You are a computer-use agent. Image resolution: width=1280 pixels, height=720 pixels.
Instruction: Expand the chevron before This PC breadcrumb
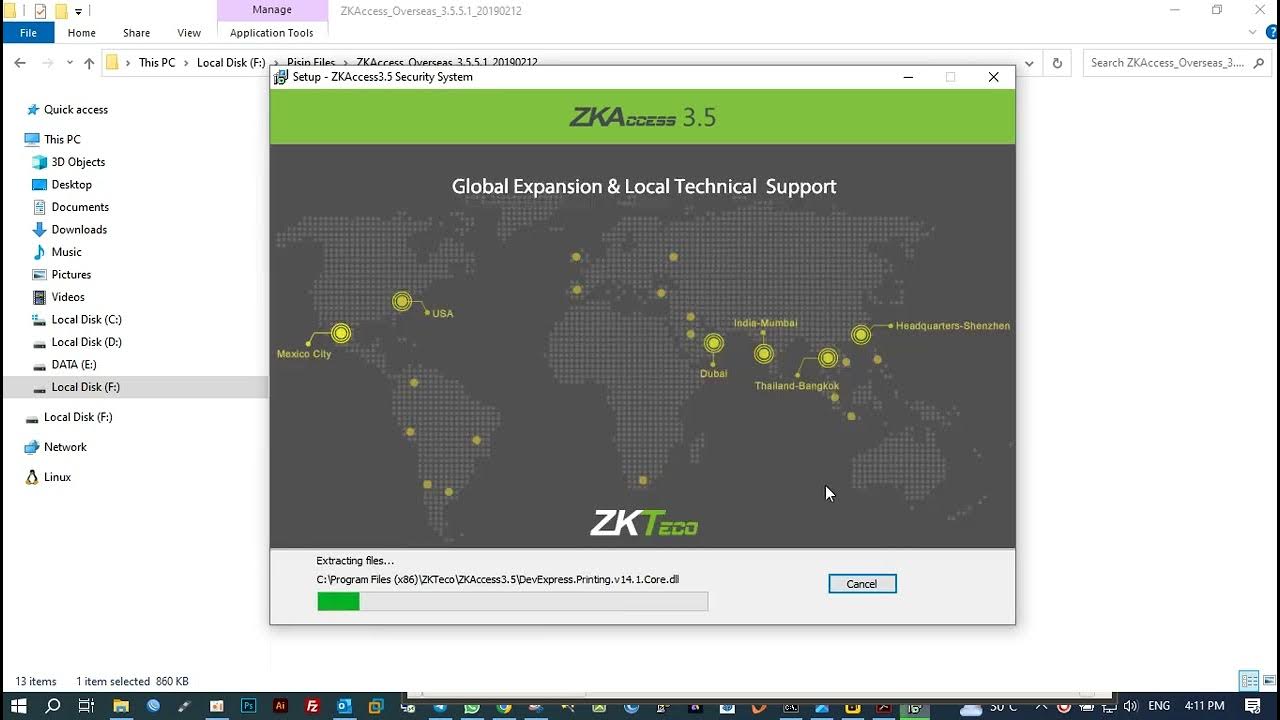tap(128, 62)
